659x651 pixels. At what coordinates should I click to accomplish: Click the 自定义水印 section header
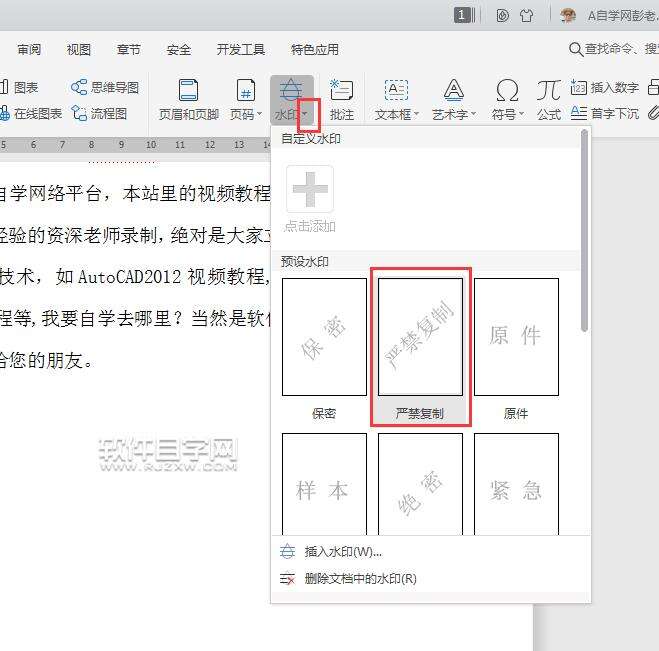coord(311,139)
